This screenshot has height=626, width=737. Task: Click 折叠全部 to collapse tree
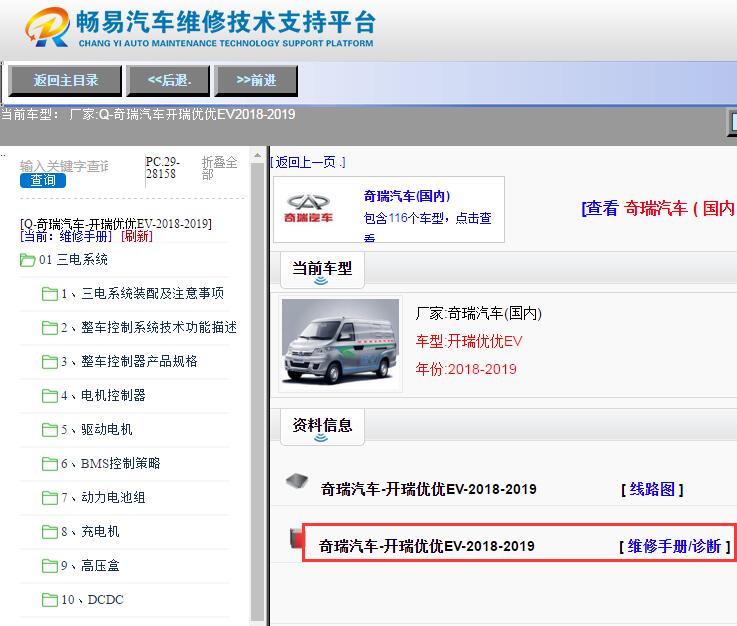(x=219, y=168)
